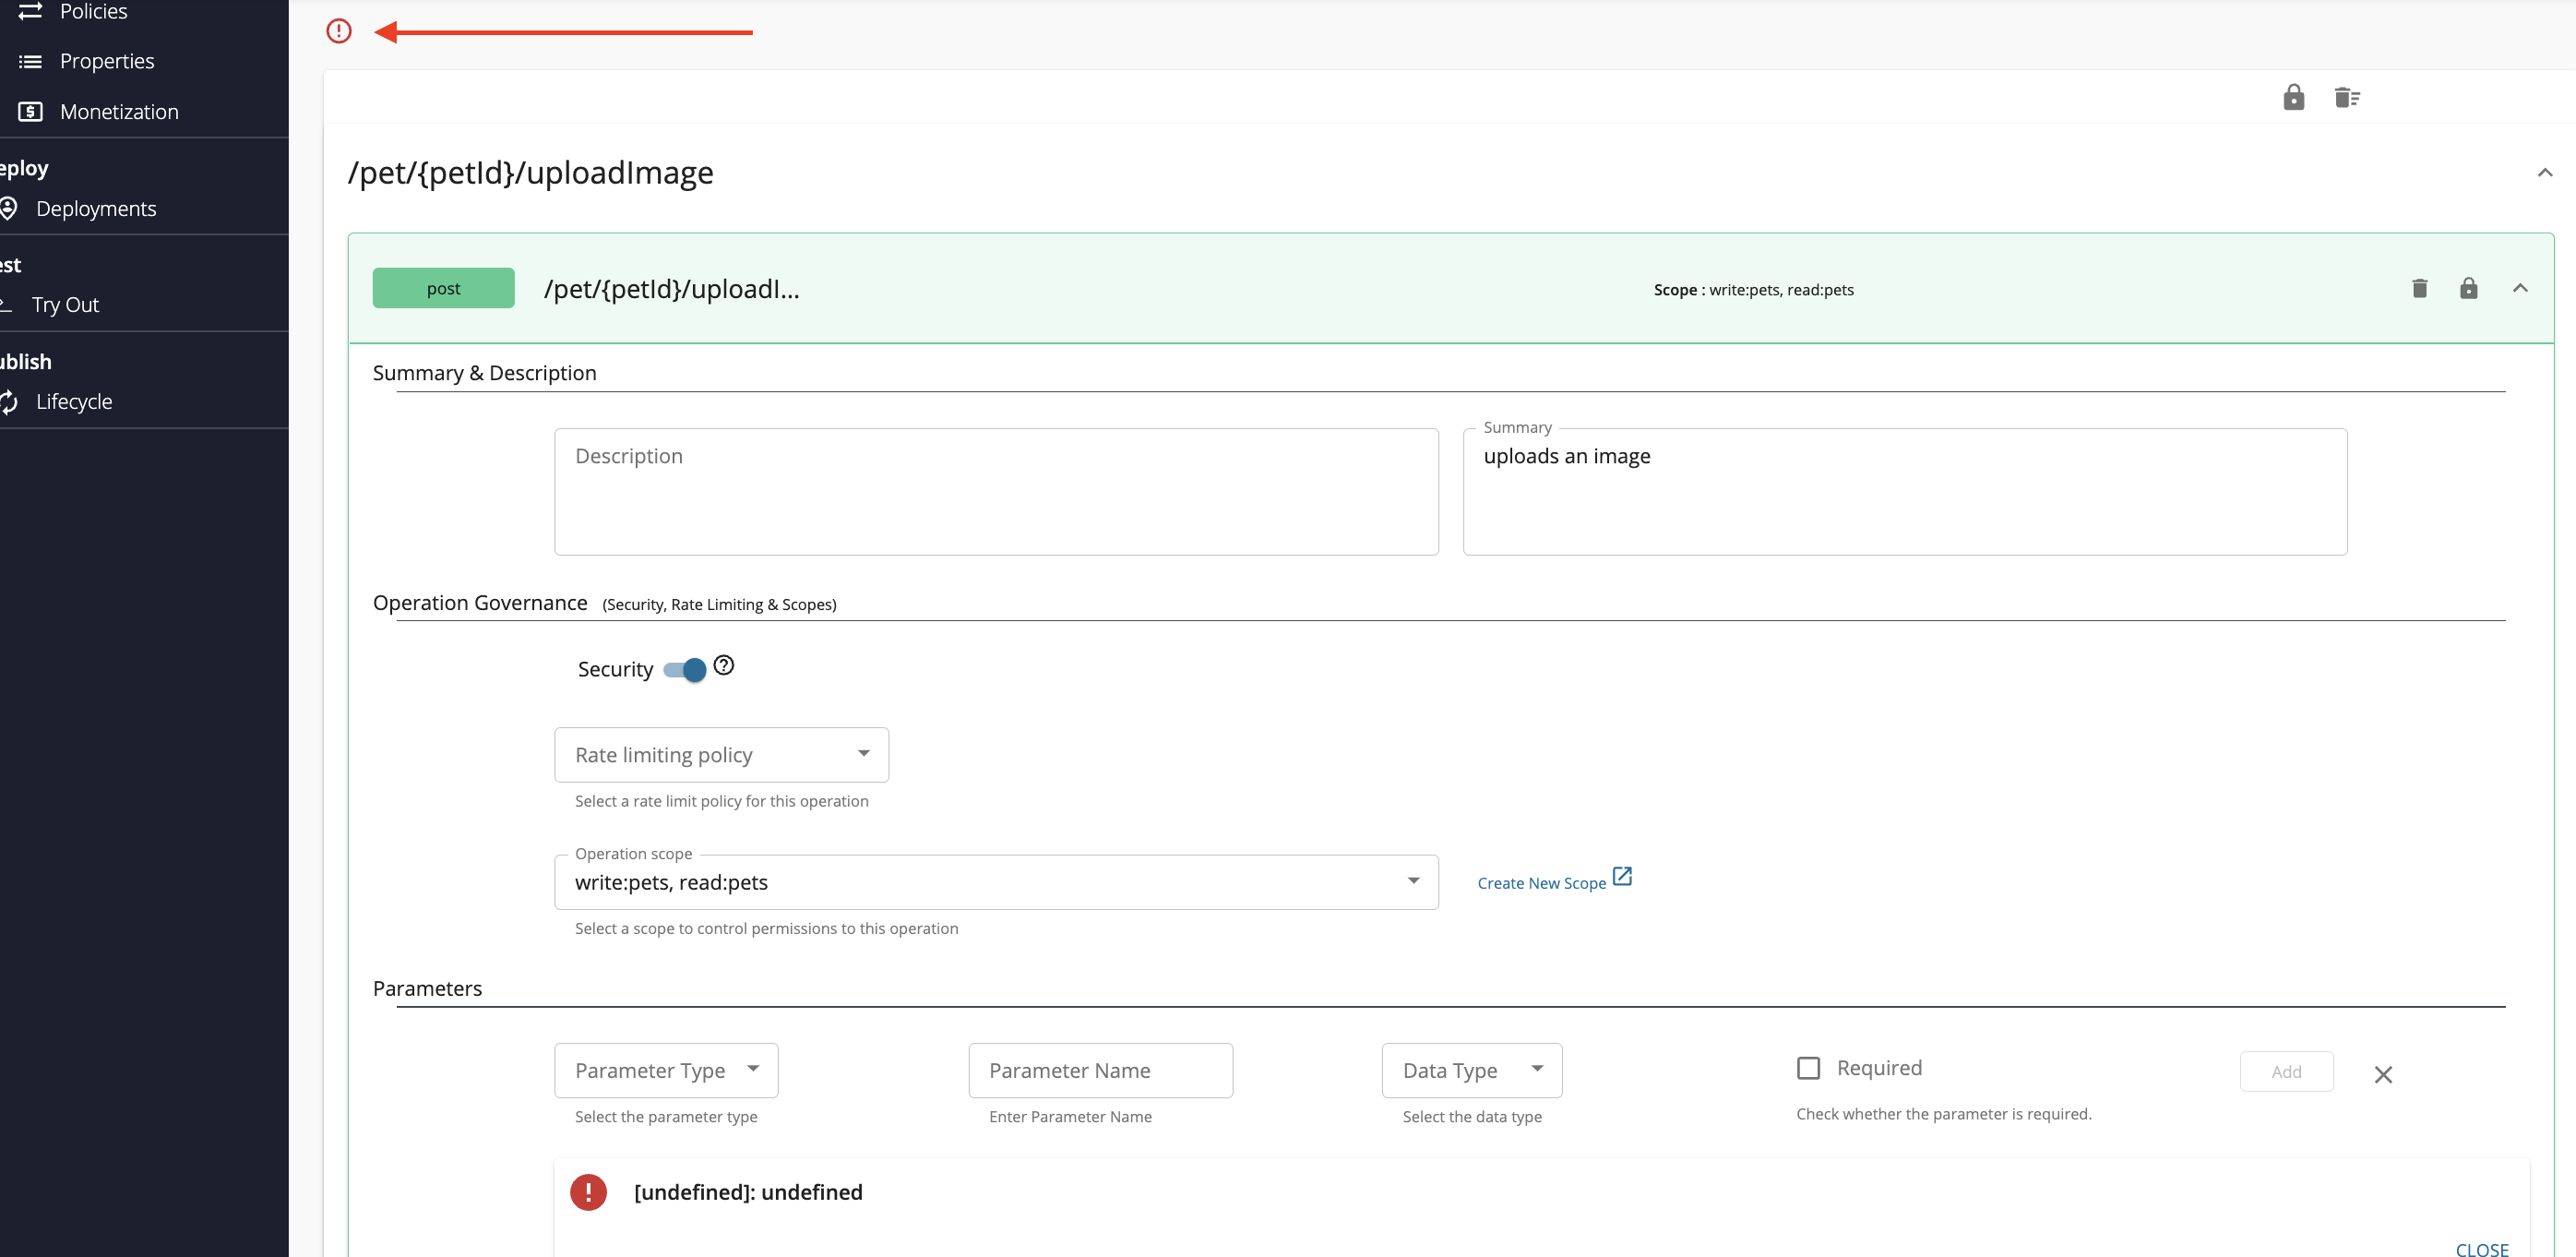Screen dimensions: 2576x1257
Task: Click the error indicator icon at top left
Action: (339, 31)
